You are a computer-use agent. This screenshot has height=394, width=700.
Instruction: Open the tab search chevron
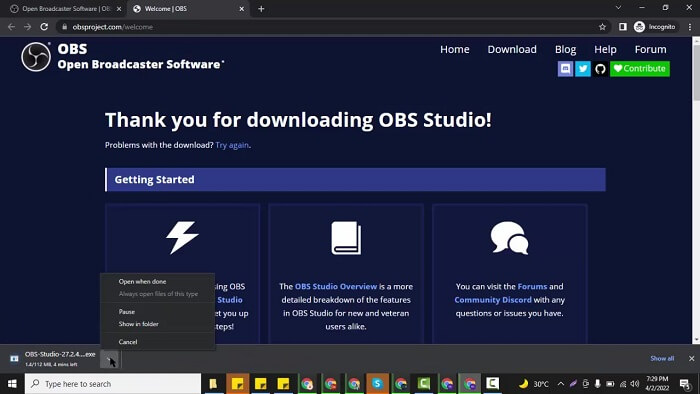[x=618, y=8]
